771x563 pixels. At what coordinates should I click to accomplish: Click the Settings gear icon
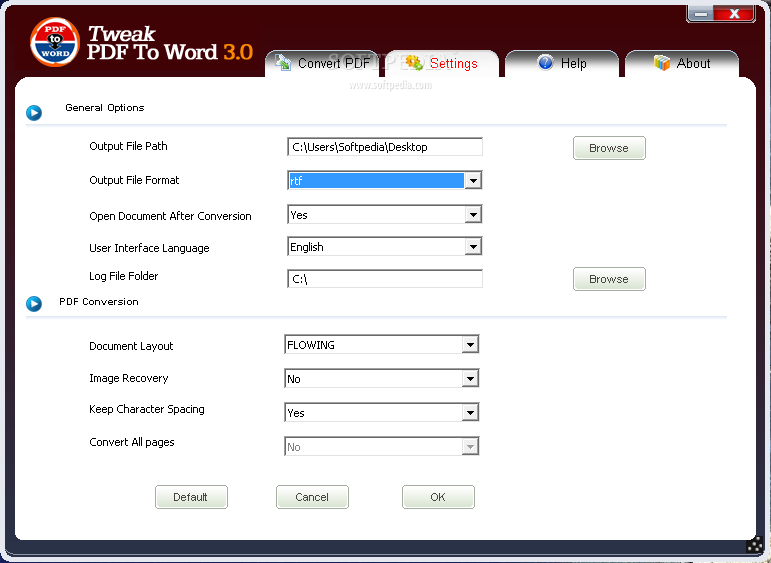(x=415, y=62)
